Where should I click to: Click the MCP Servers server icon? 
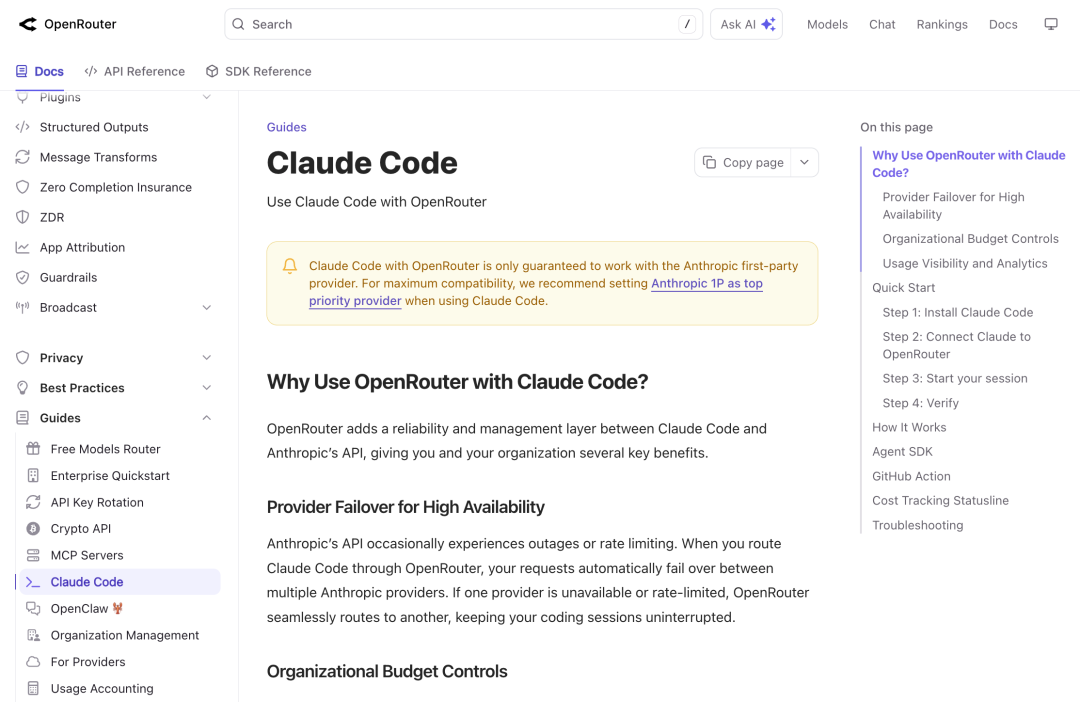[33, 555]
